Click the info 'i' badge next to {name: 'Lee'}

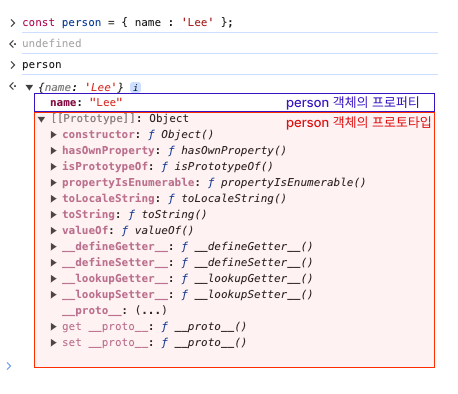[x=135, y=87]
